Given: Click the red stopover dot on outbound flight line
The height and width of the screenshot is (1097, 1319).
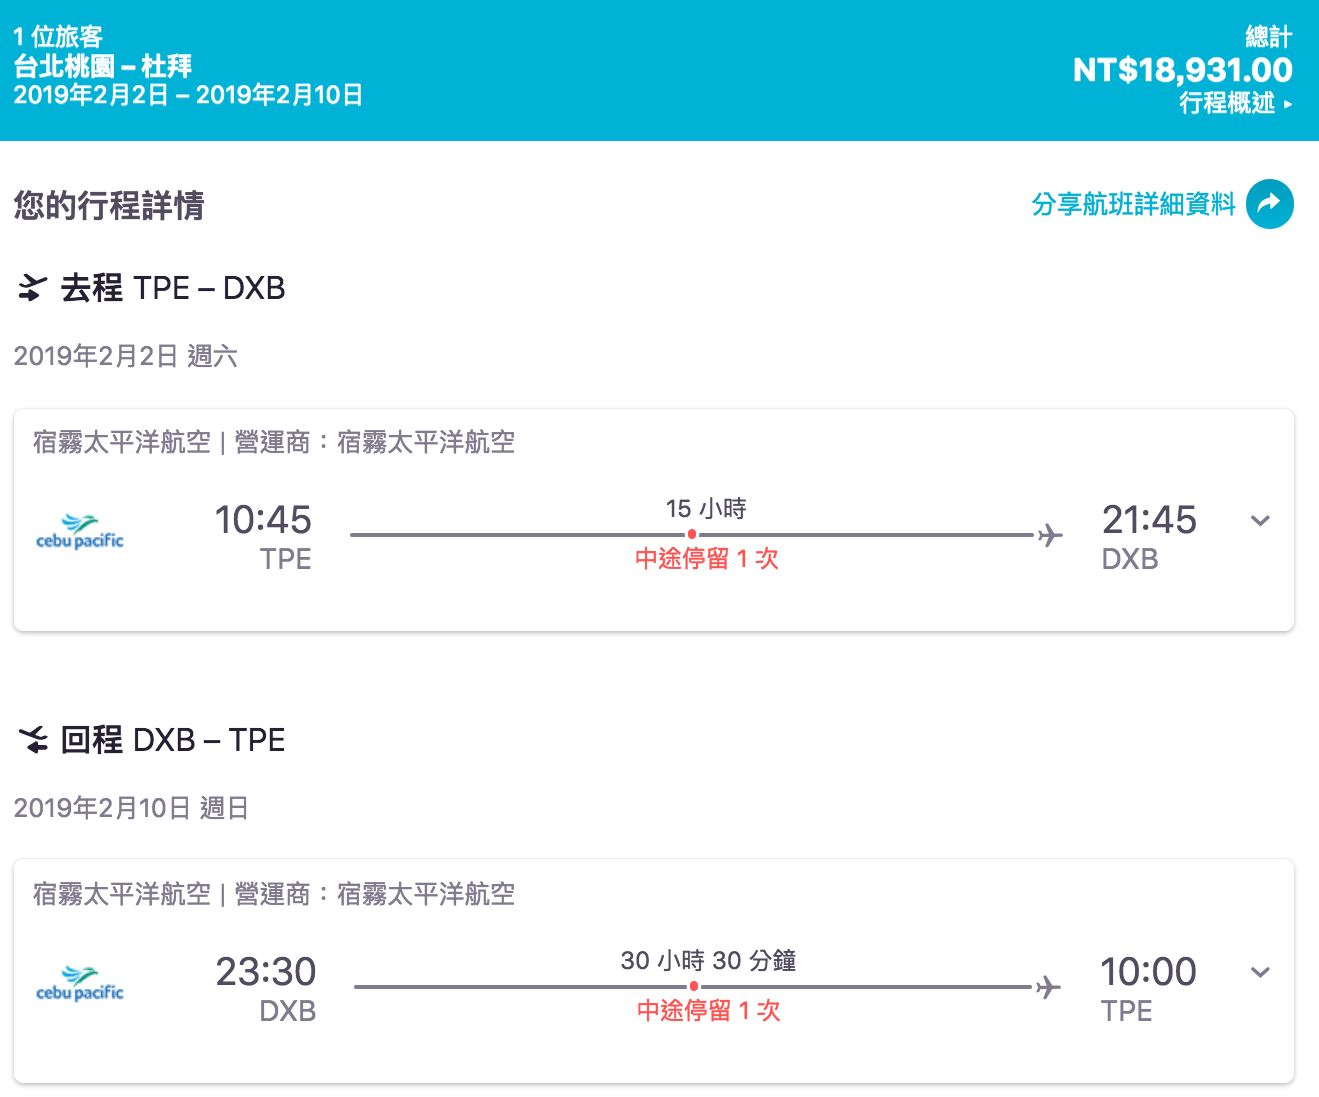Looking at the screenshot, I should [691, 535].
